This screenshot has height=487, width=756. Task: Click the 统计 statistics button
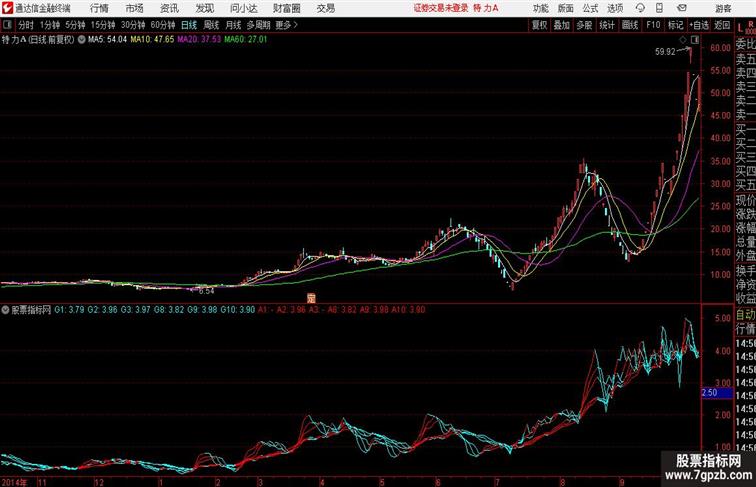pos(607,25)
